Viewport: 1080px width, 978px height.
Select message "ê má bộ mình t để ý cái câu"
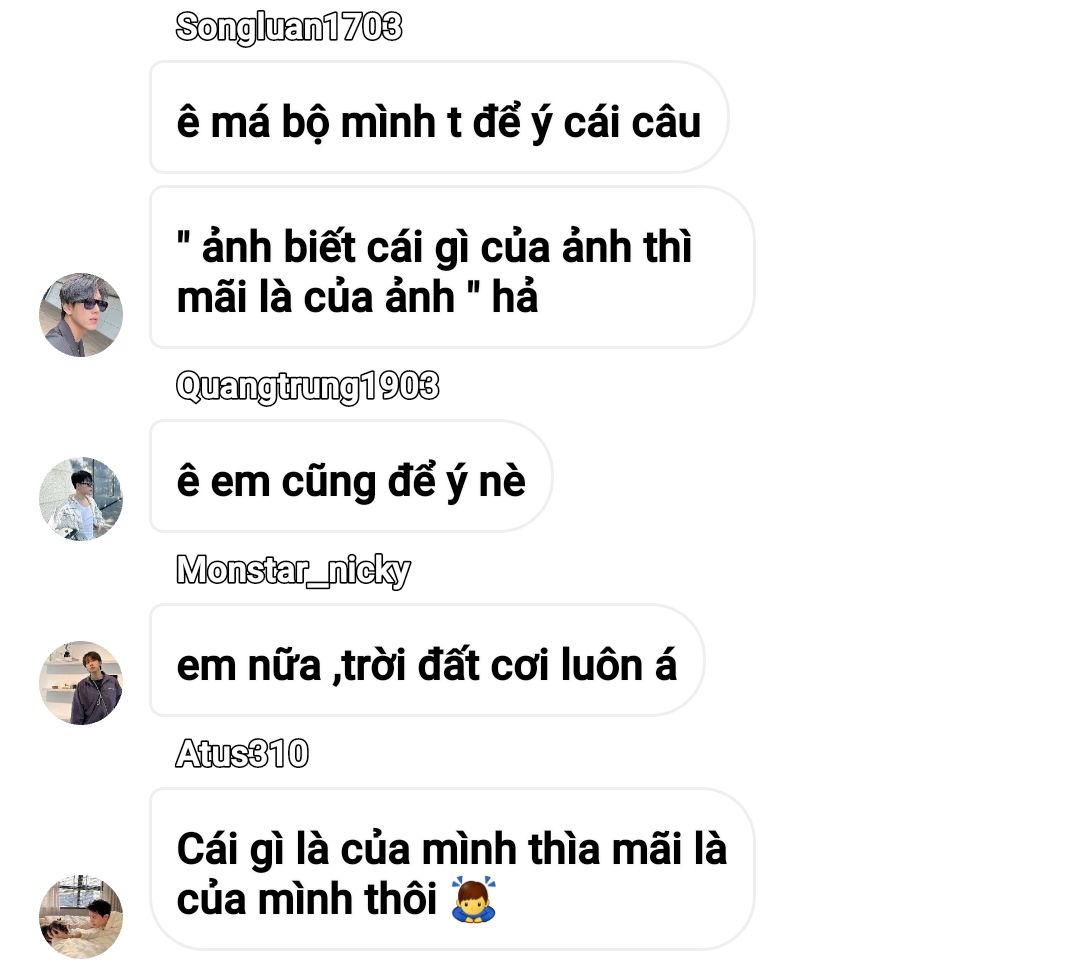pyautogui.click(x=439, y=117)
